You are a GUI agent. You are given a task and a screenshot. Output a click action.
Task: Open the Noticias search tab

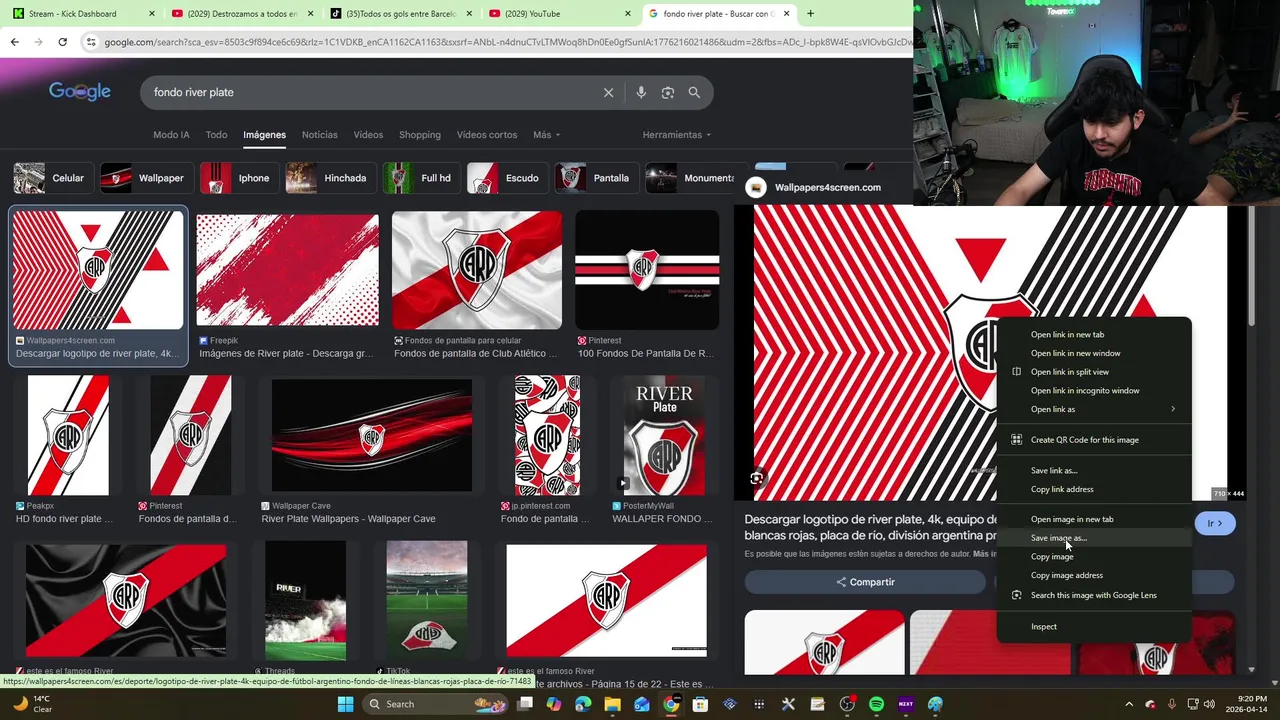320,135
